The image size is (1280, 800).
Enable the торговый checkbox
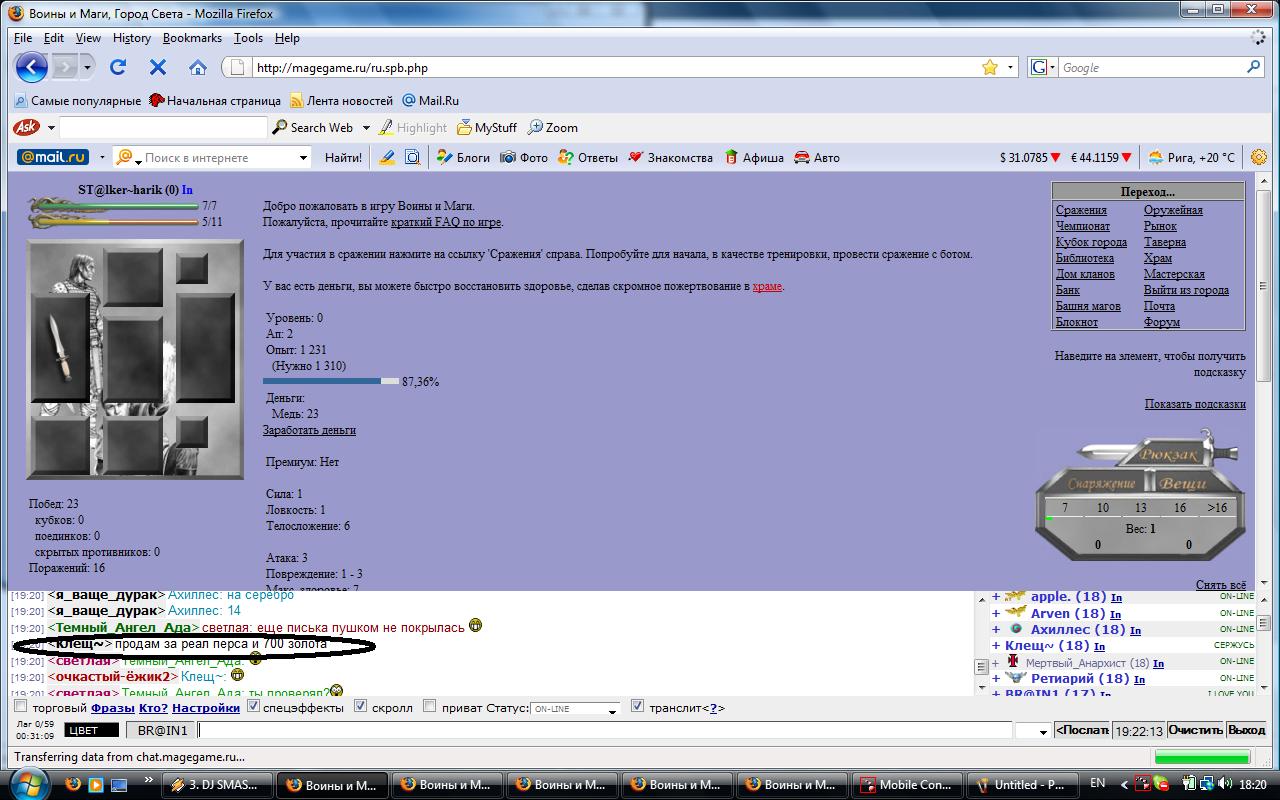(20, 707)
